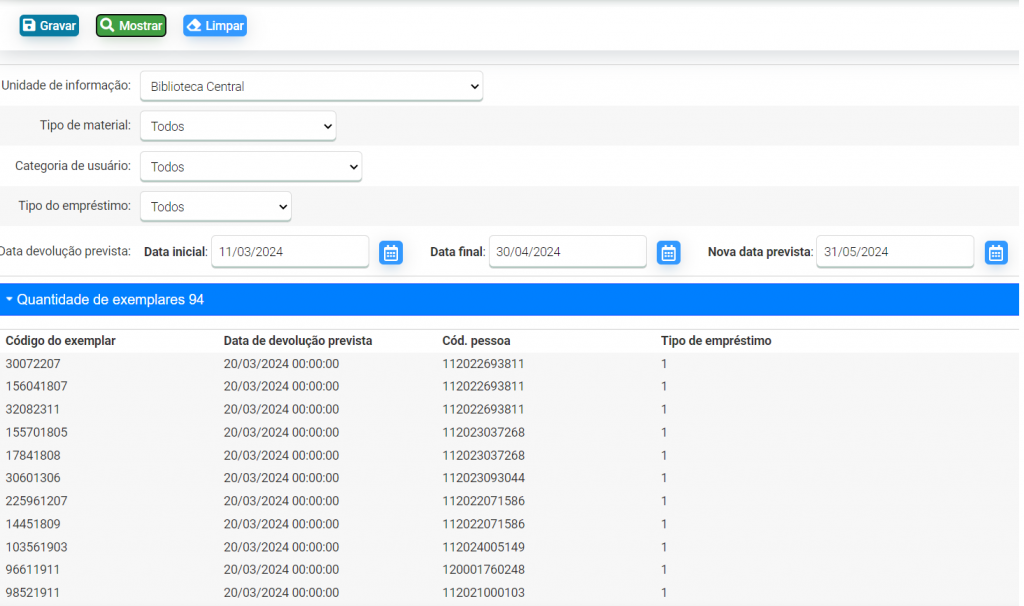Select the Tipo do empréstimo dropdown
The image size is (1024, 606).
tap(215, 207)
